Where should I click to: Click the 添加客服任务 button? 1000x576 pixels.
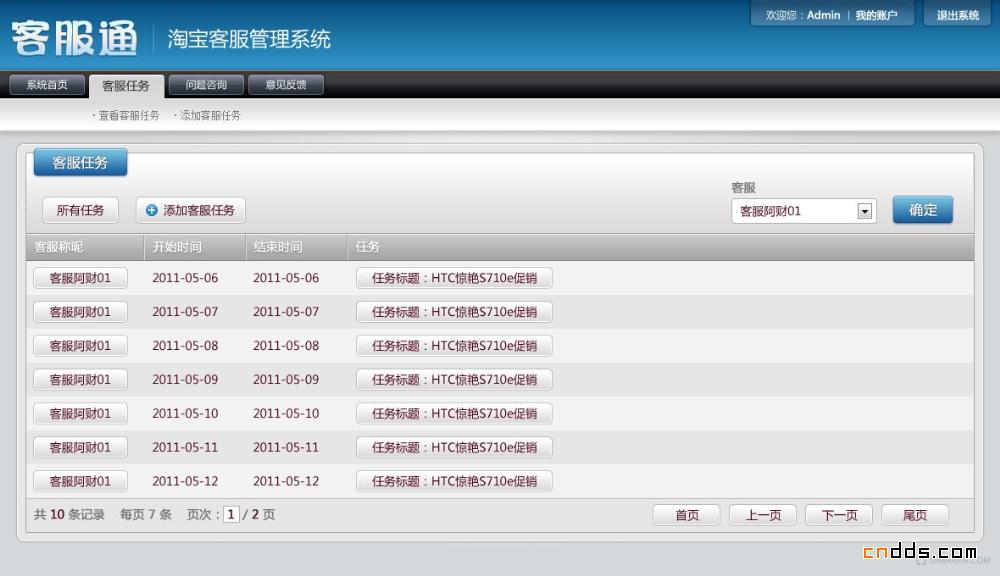click(x=191, y=210)
